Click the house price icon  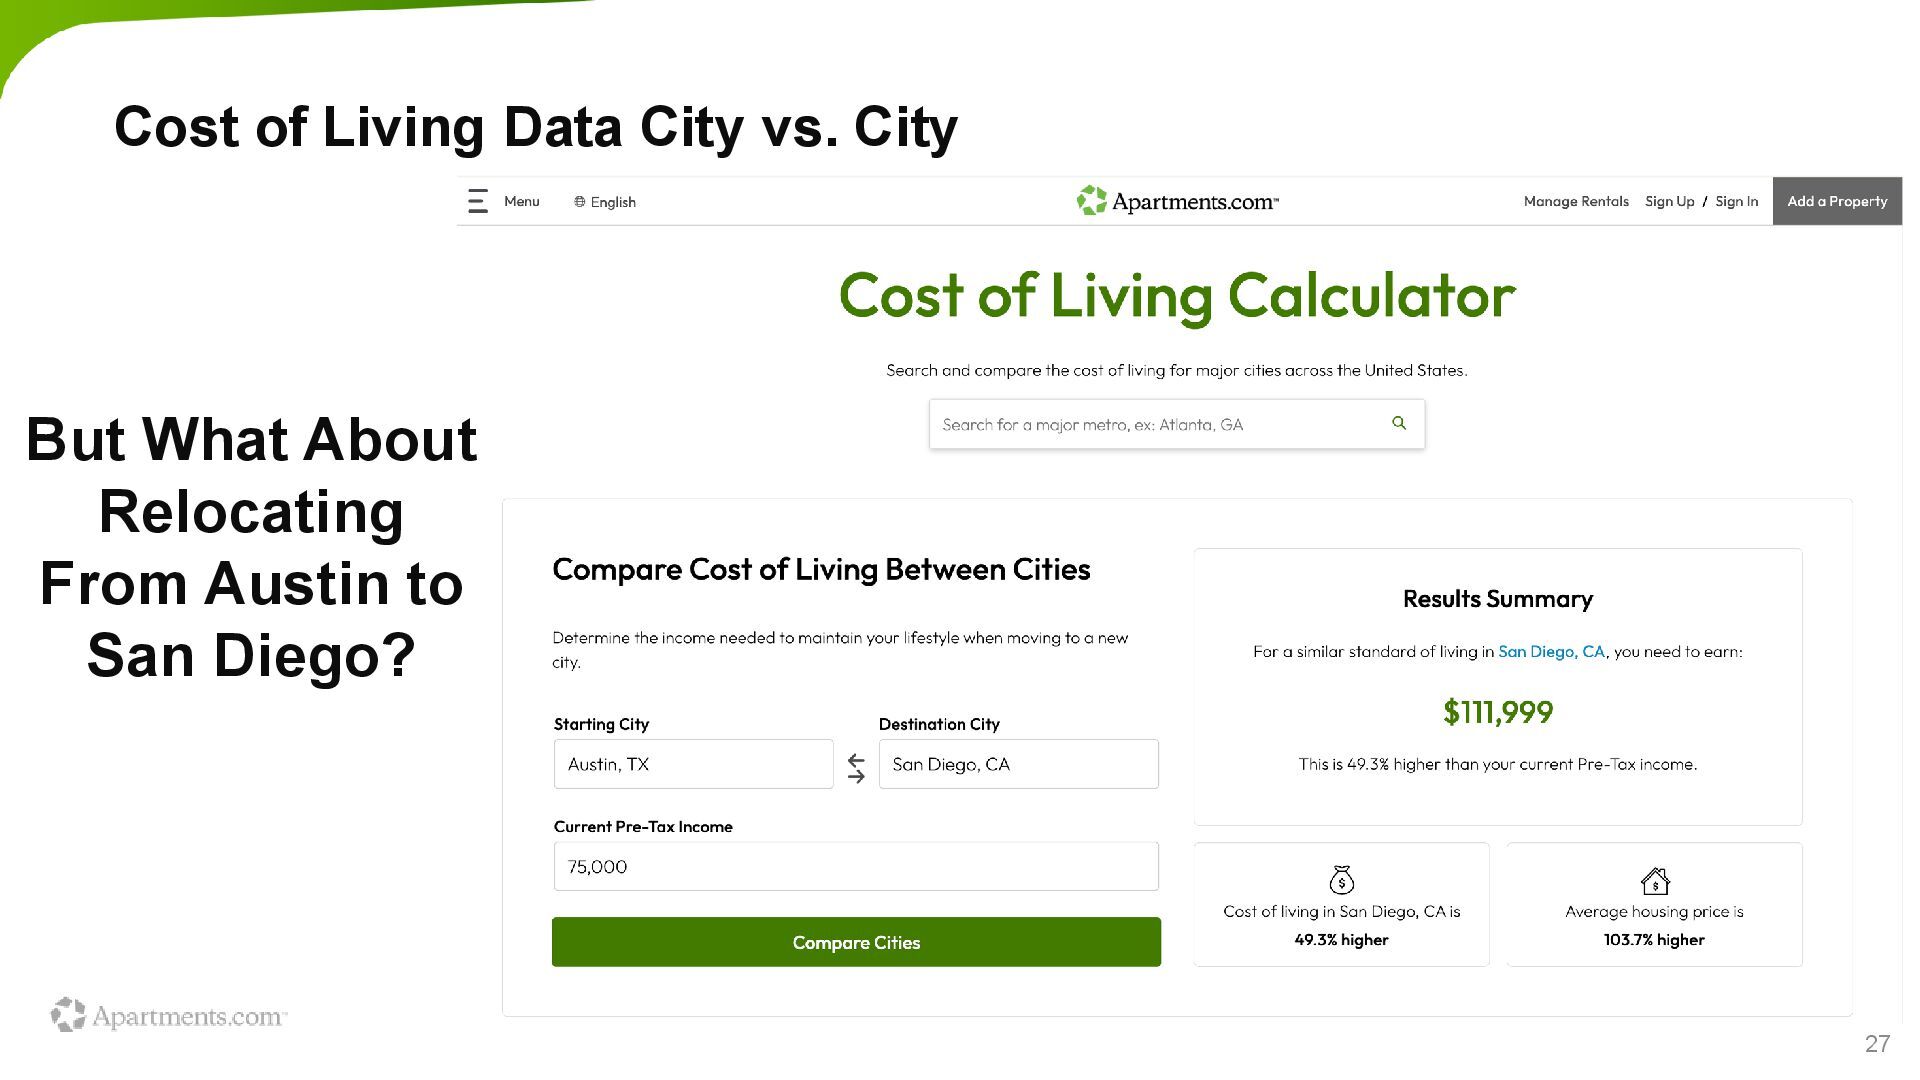tap(1655, 880)
